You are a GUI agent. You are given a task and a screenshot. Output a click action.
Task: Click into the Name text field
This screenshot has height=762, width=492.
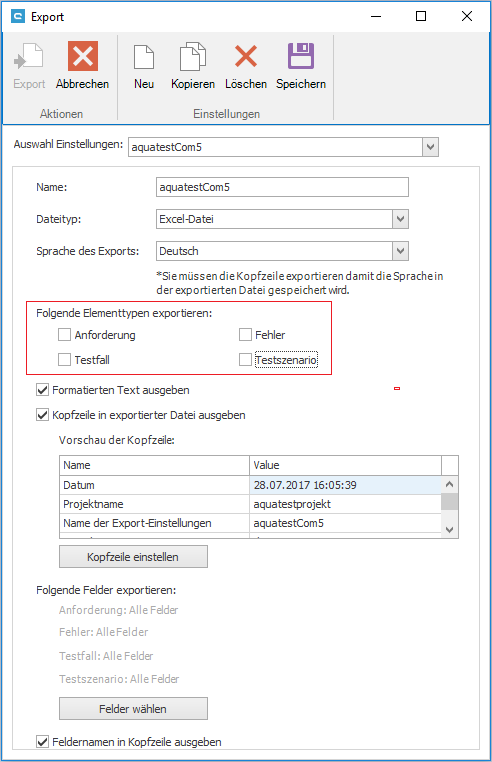282,187
